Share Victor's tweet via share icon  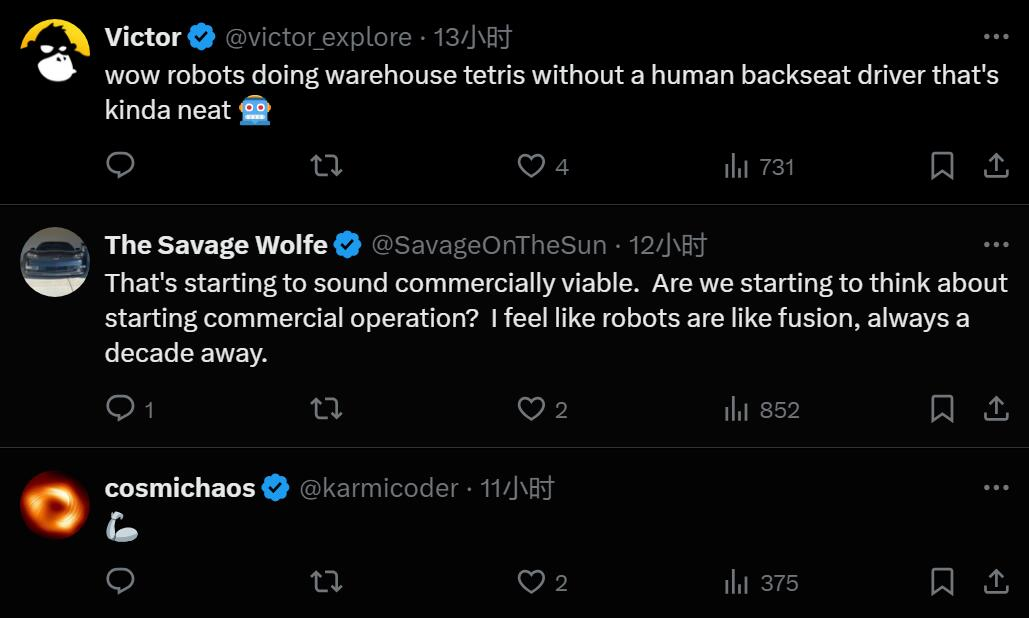point(996,165)
